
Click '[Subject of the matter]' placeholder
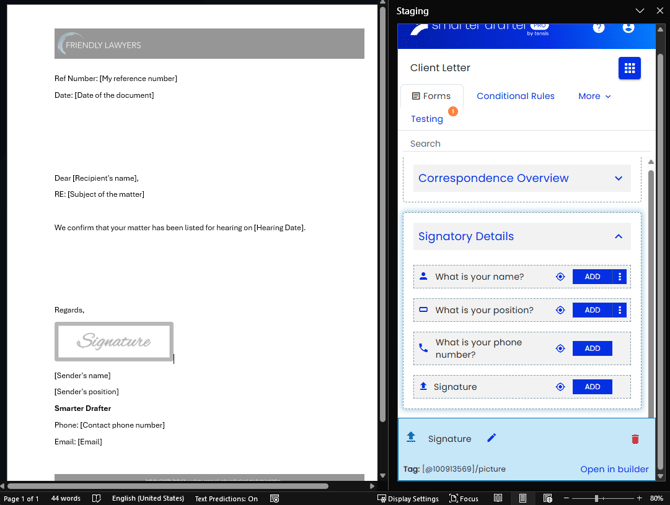click(x=106, y=194)
